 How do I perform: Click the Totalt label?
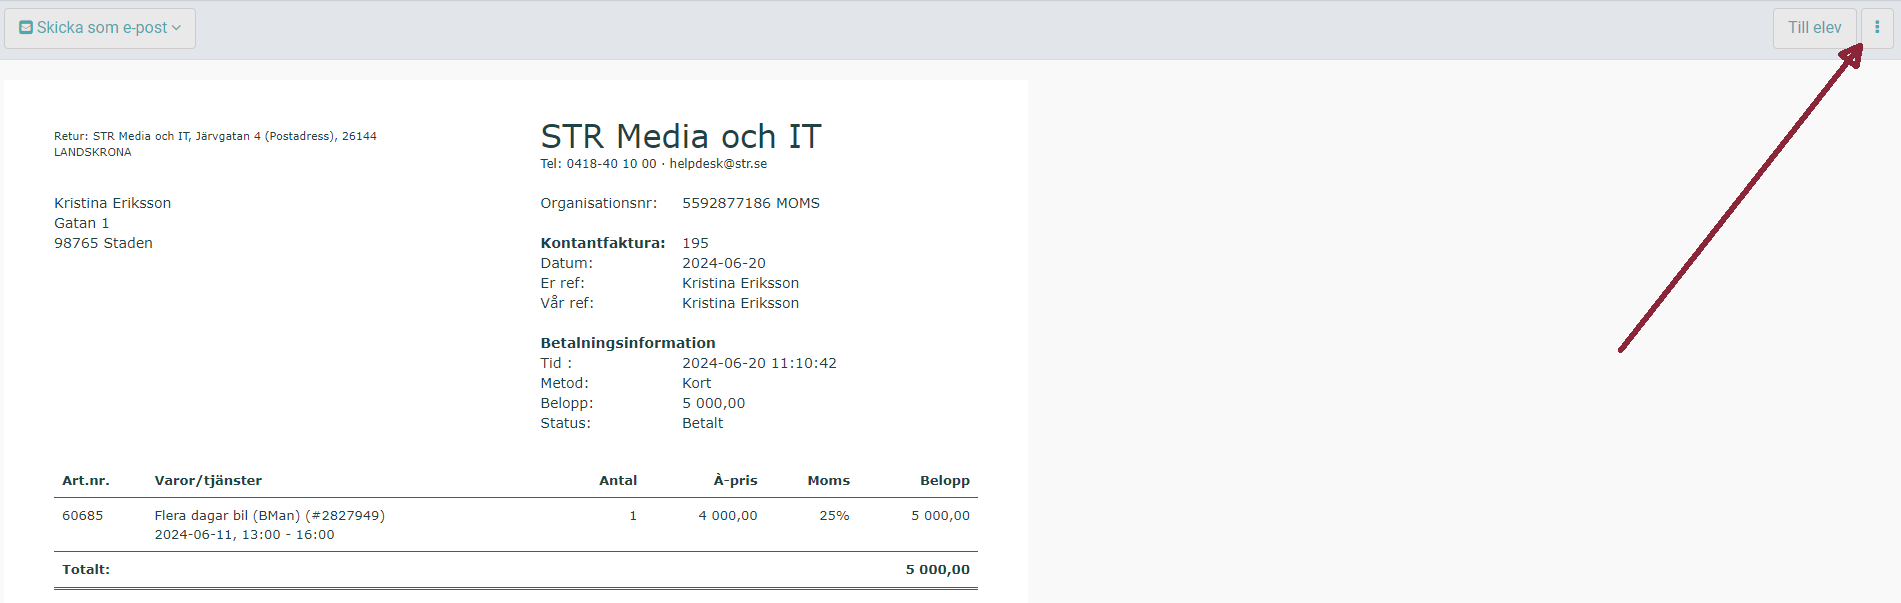[x=86, y=570]
